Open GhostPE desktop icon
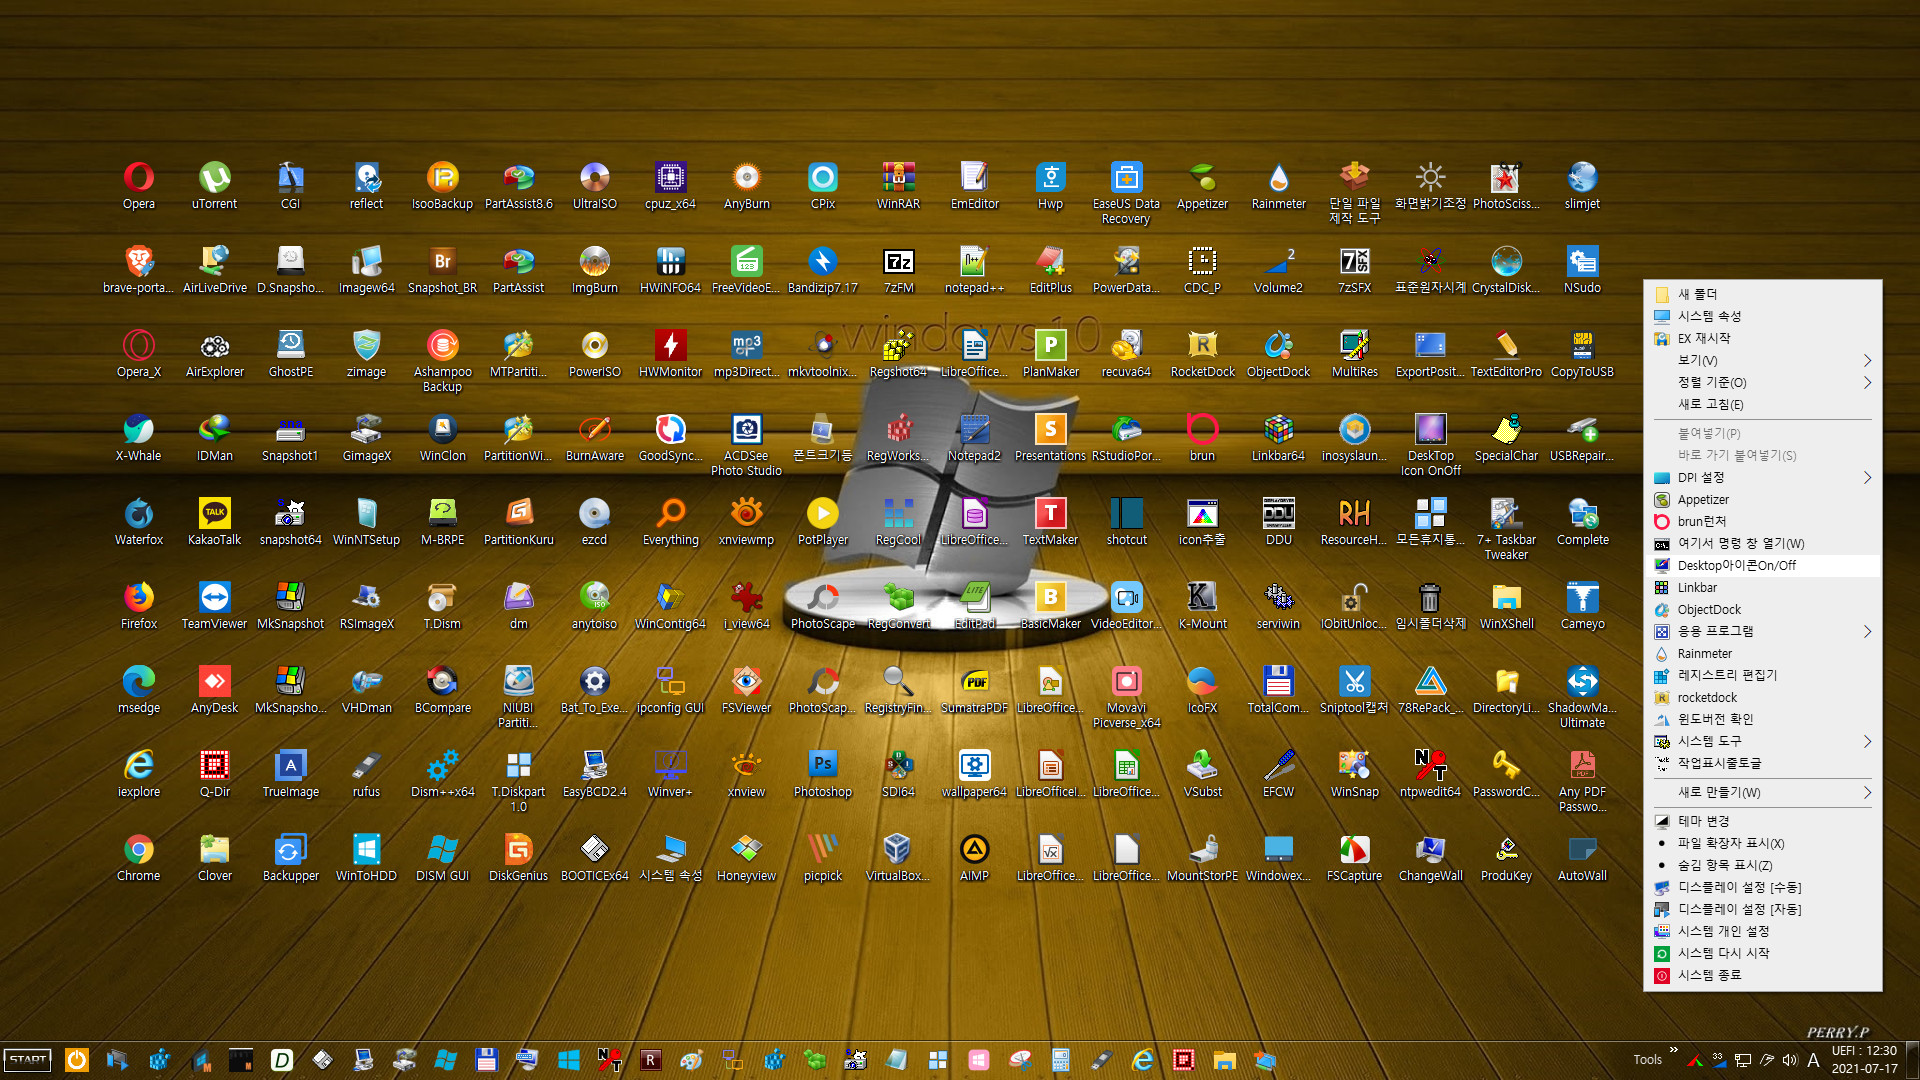This screenshot has width=1920, height=1080. tap(290, 354)
